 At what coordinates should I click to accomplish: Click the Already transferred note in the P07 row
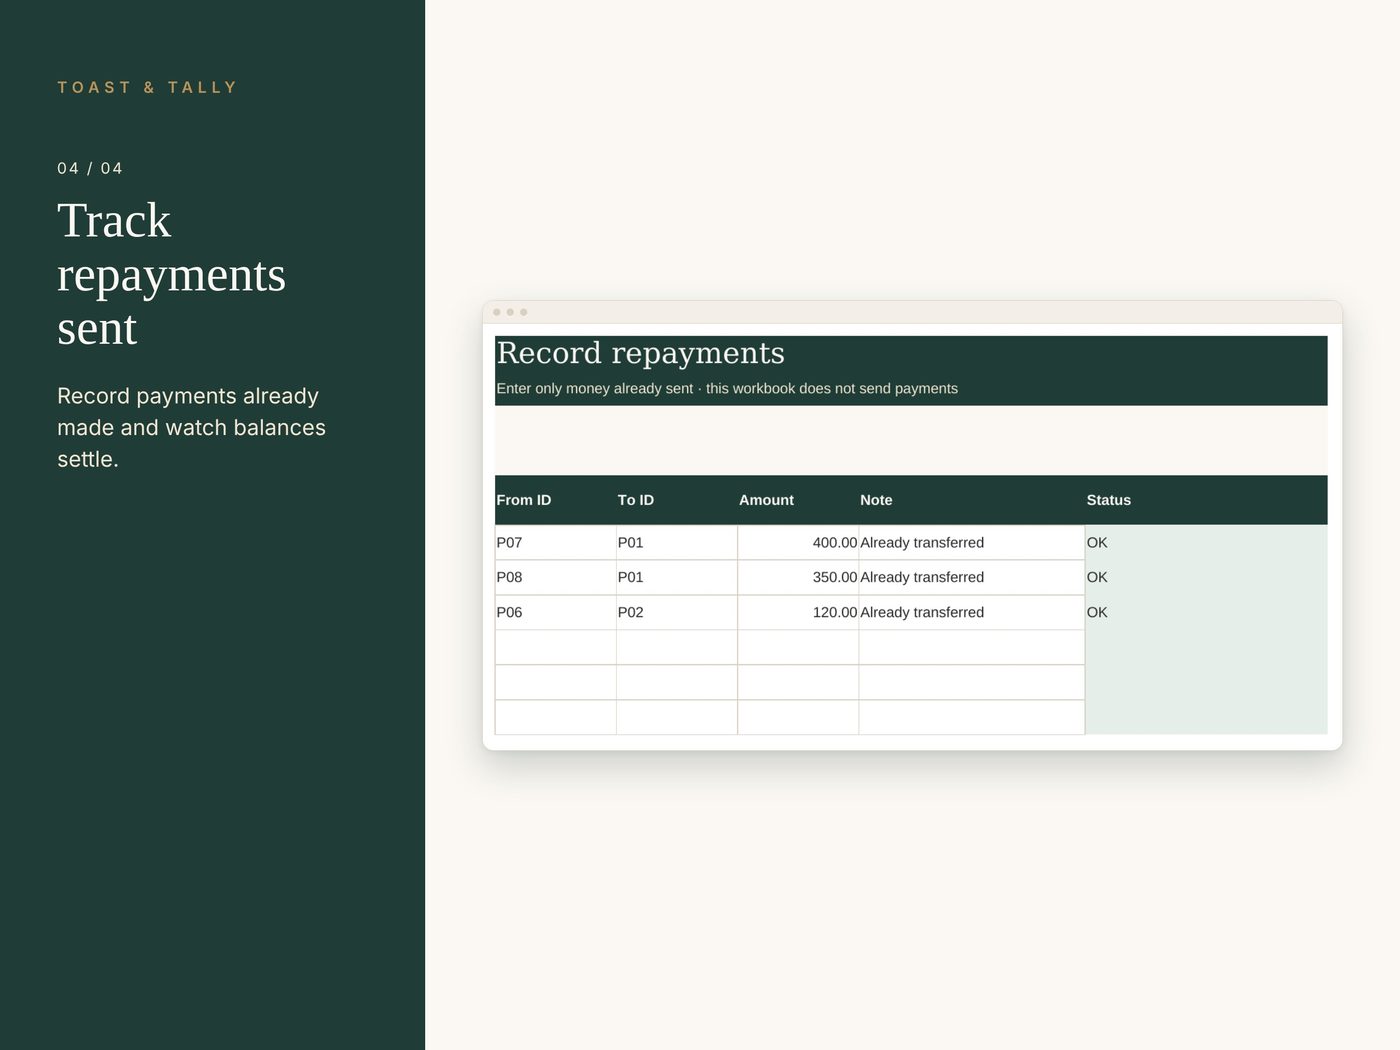[x=972, y=543]
